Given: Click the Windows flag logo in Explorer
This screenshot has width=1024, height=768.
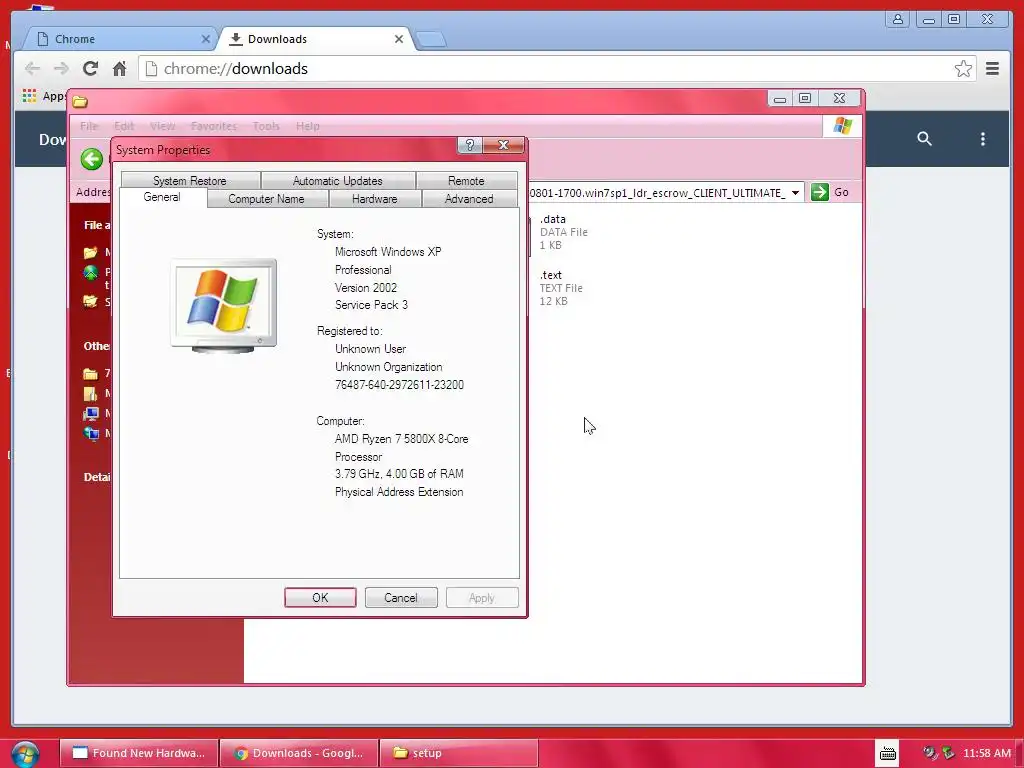Looking at the screenshot, I should point(842,126).
